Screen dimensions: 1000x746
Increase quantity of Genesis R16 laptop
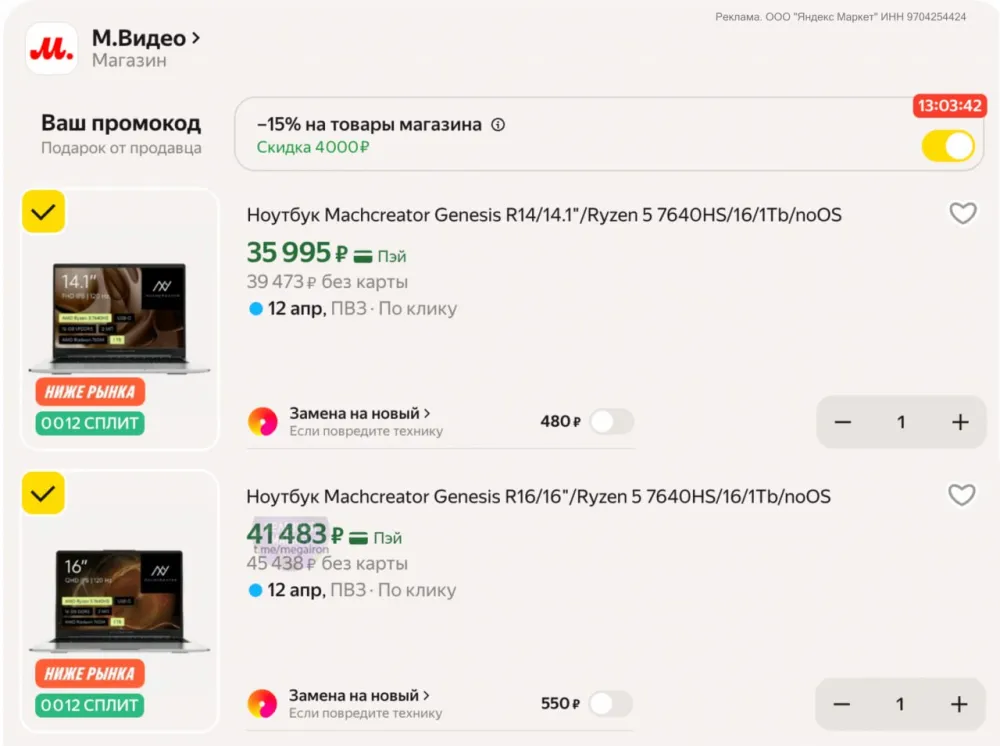(959, 704)
